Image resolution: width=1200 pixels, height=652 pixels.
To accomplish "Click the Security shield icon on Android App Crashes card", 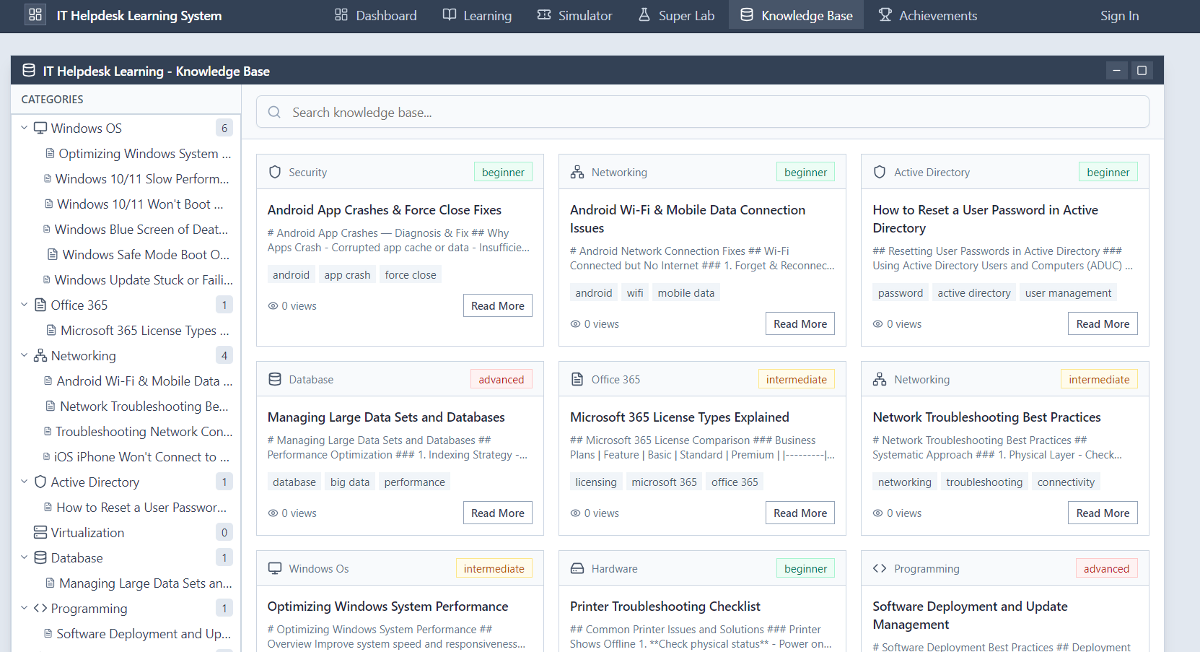I will 275,172.
